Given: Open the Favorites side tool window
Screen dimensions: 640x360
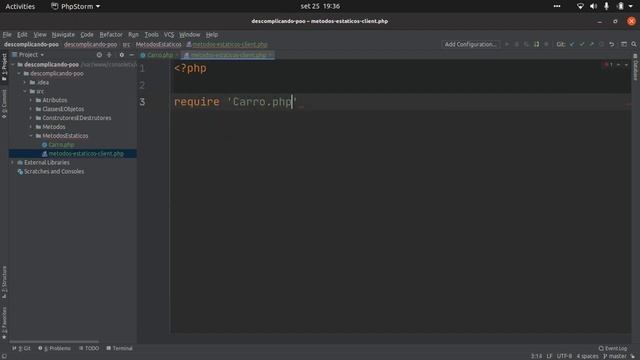Looking at the screenshot, I should [4, 323].
